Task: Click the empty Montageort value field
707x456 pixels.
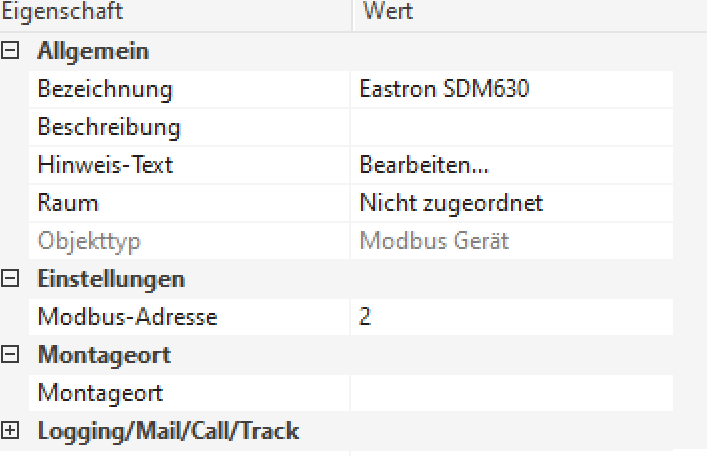Action: click(x=510, y=393)
